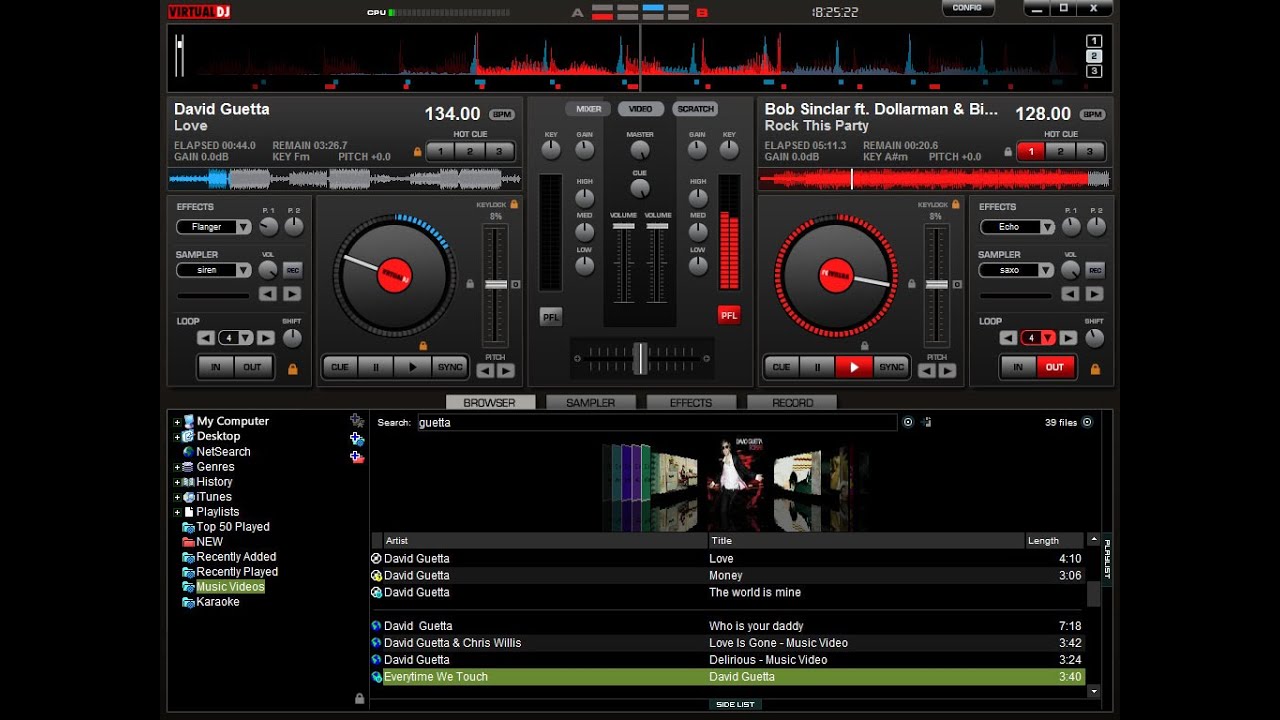Image resolution: width=1280 pixels, height=720 pixels.
Task: Click the left channel volume fader
Action: (624, 227)
